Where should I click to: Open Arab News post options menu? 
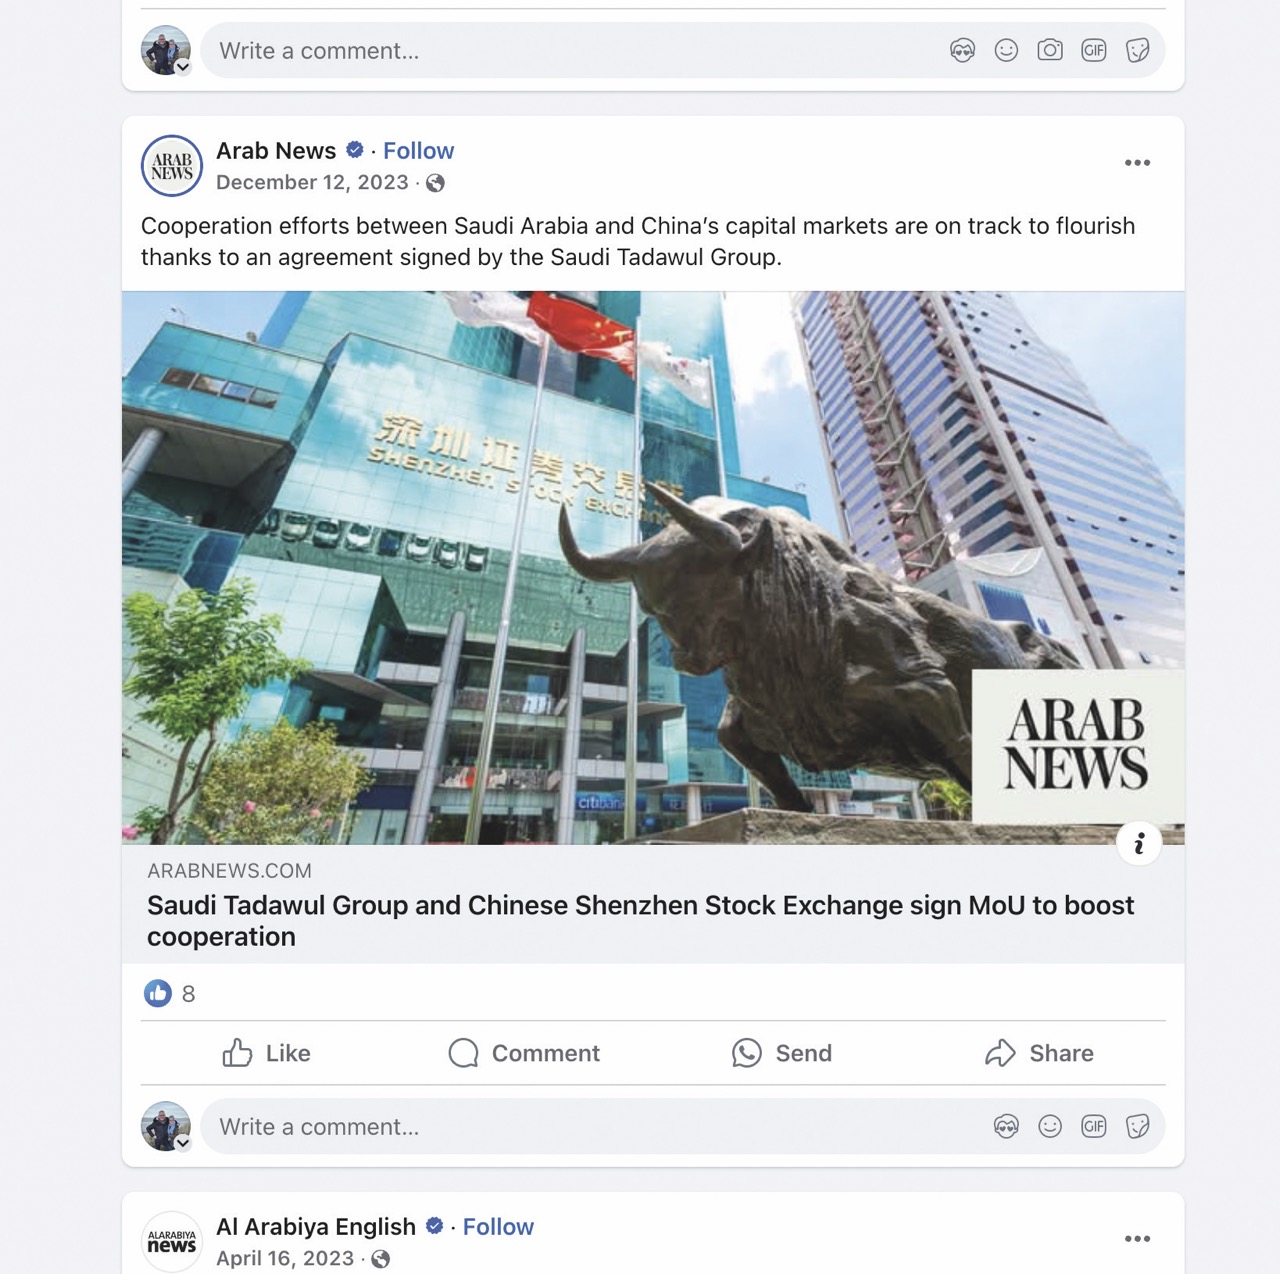pos(1137,163)
